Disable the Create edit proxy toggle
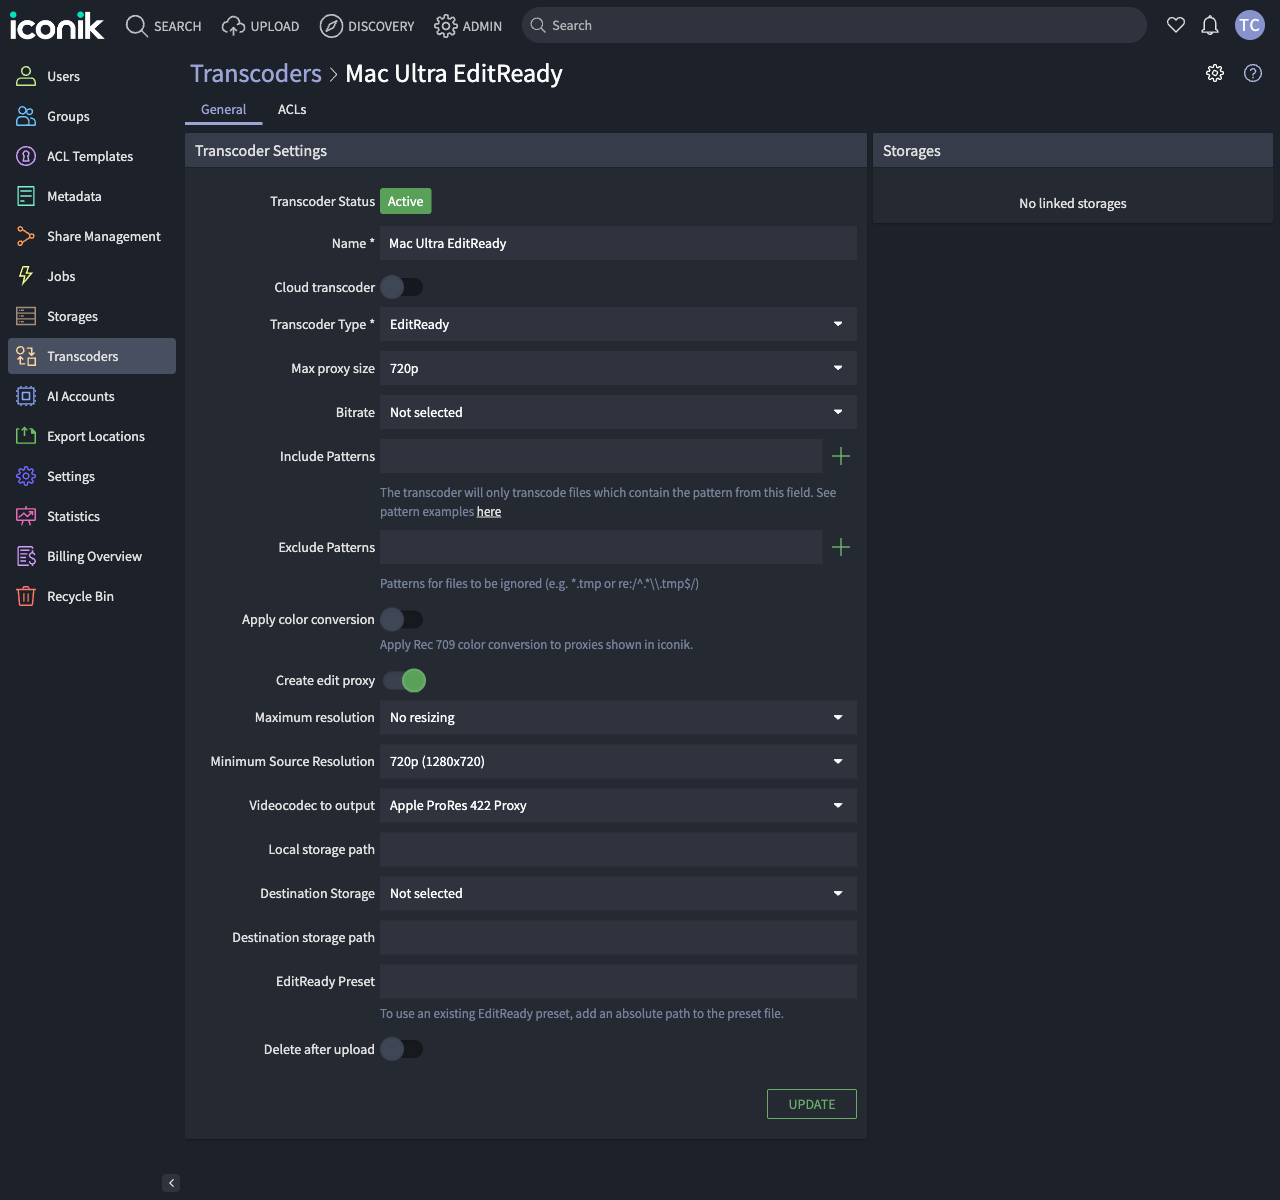This screenshot has width=1280, height=1200. pos(404,680)
